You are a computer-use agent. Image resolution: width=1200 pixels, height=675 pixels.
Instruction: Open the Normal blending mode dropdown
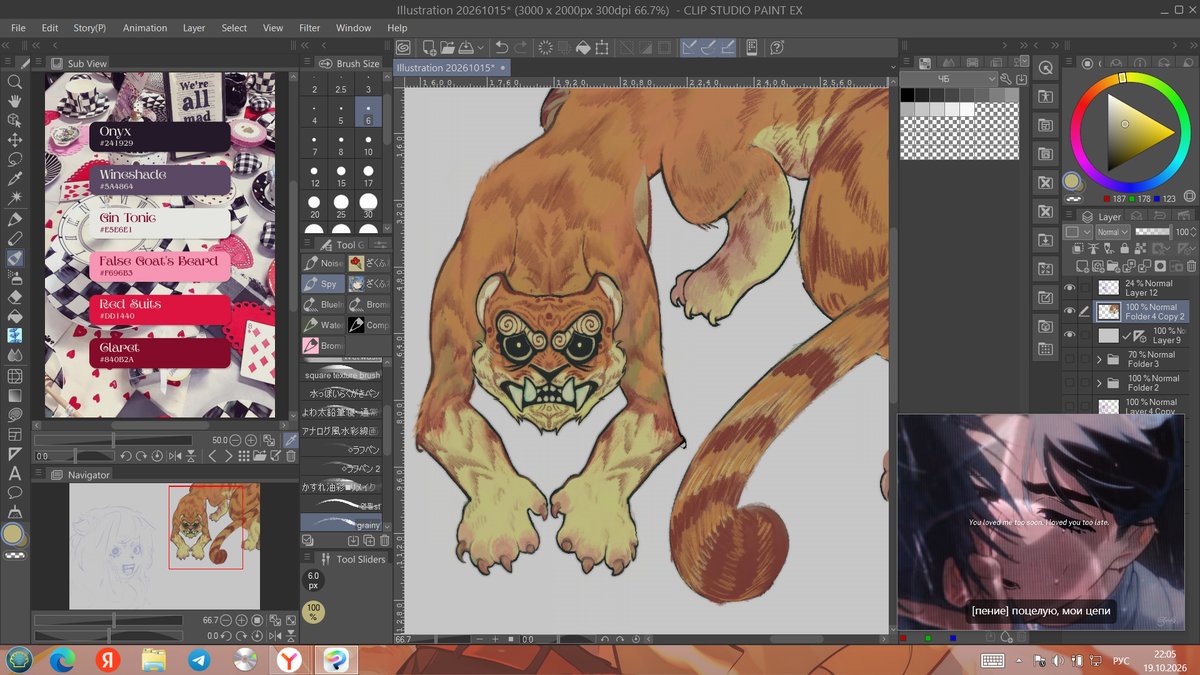click(x=1112, y=232)
